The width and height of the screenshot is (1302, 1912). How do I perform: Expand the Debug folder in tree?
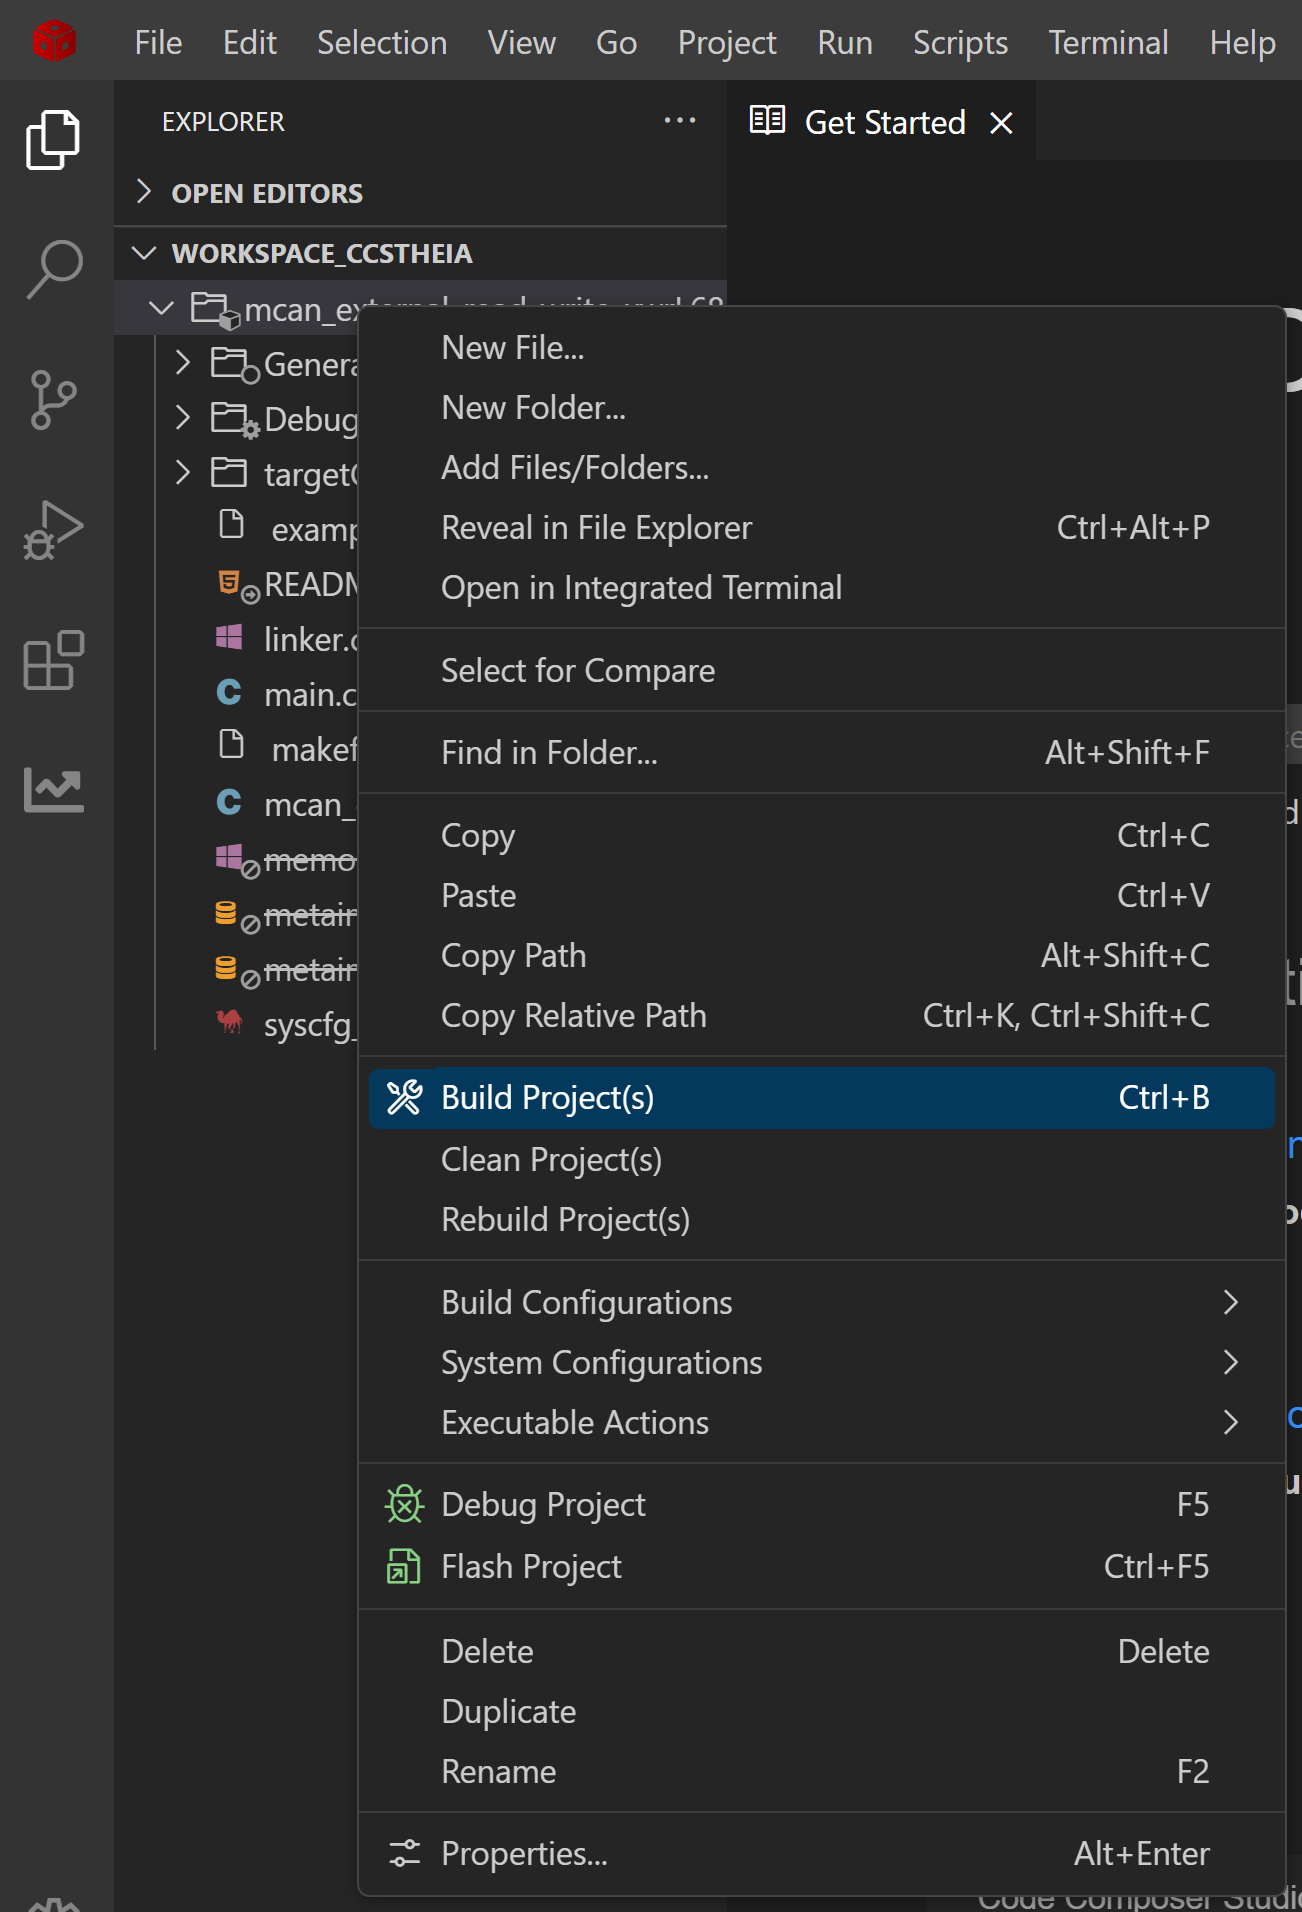[x=183, y=418]
